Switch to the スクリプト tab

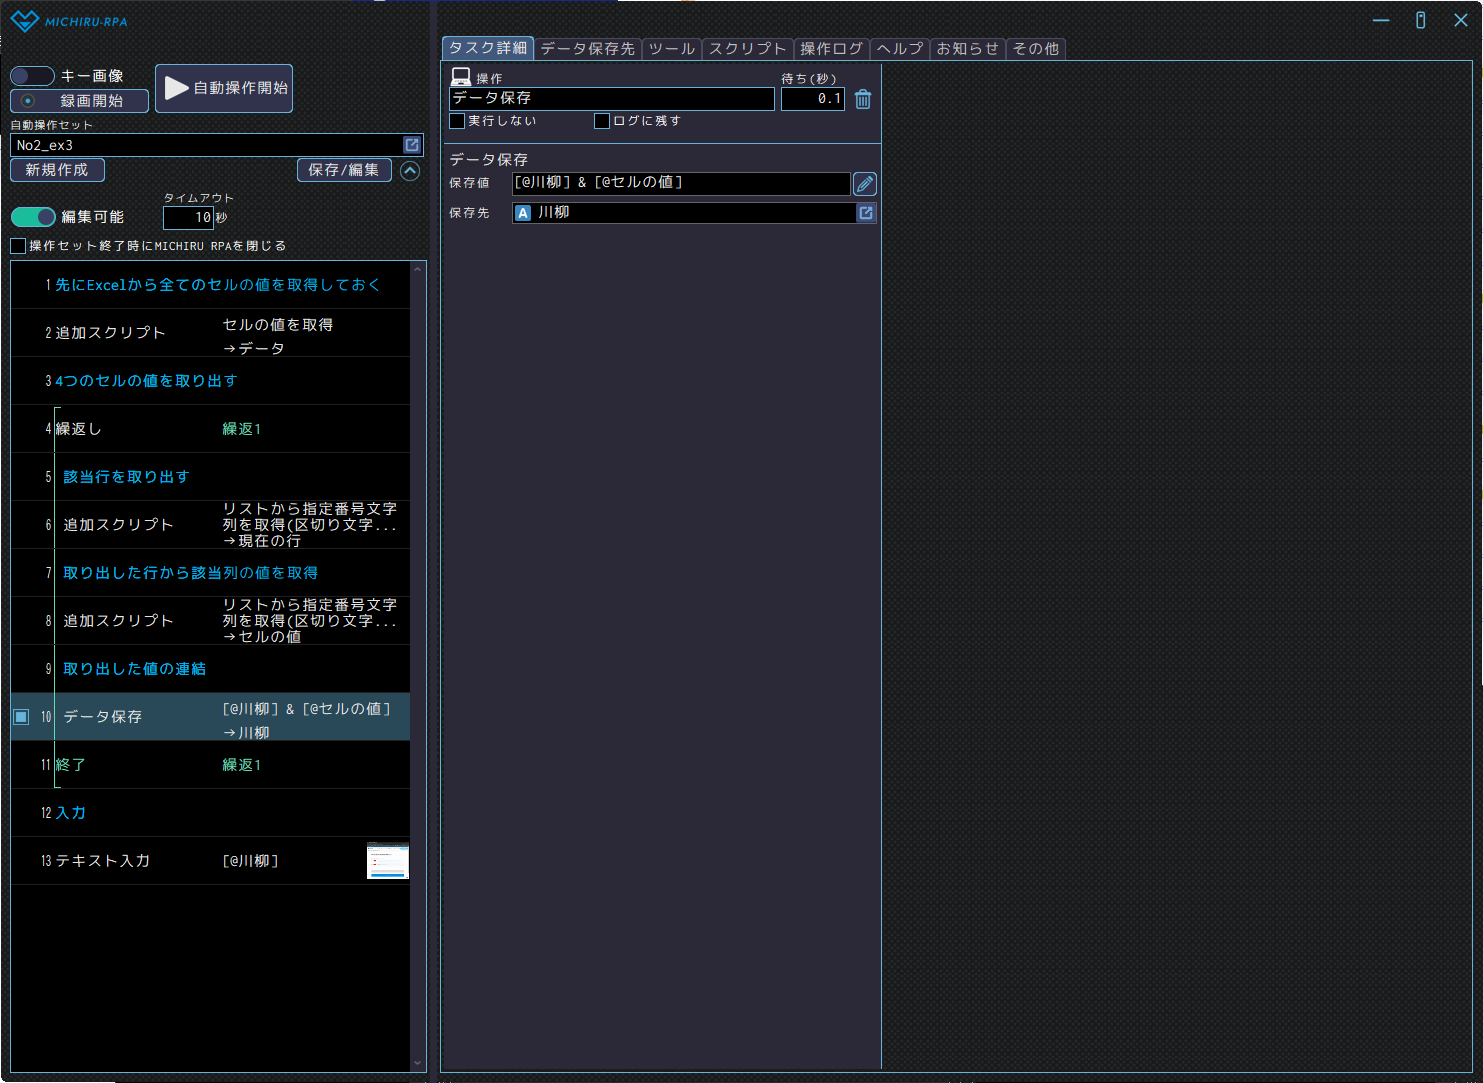747,49
